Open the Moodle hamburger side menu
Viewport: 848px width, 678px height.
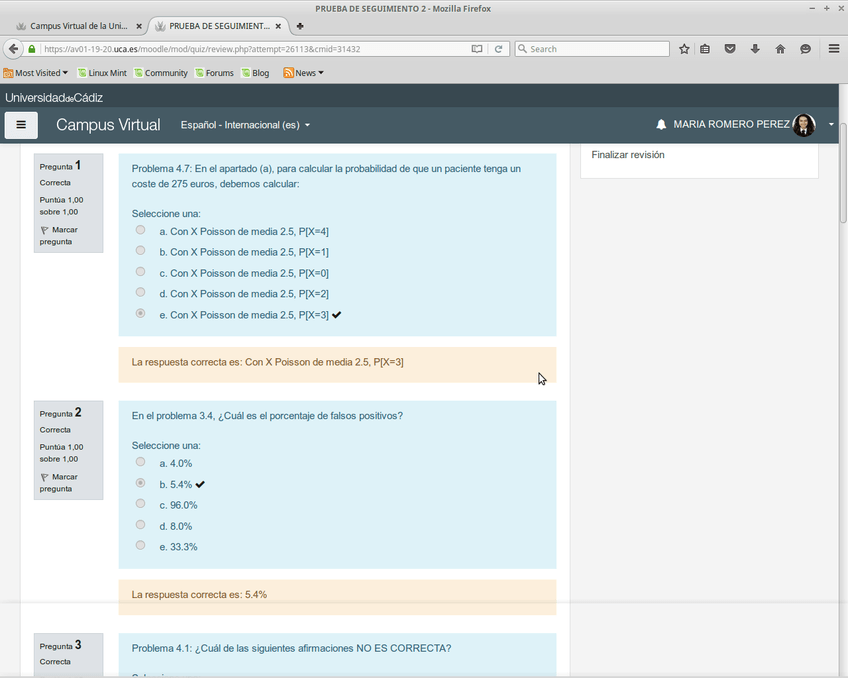click(21, 125)
